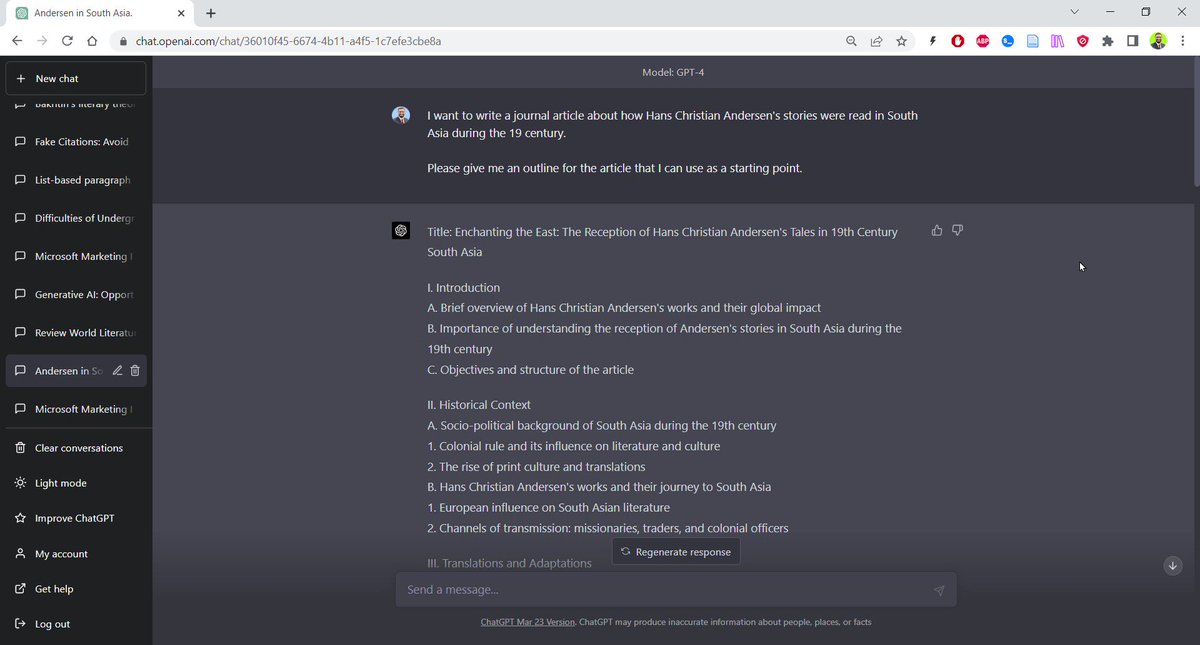Open the purple books extension icon
This screenshot has height=645, width=1200.
click(1057, 42)
